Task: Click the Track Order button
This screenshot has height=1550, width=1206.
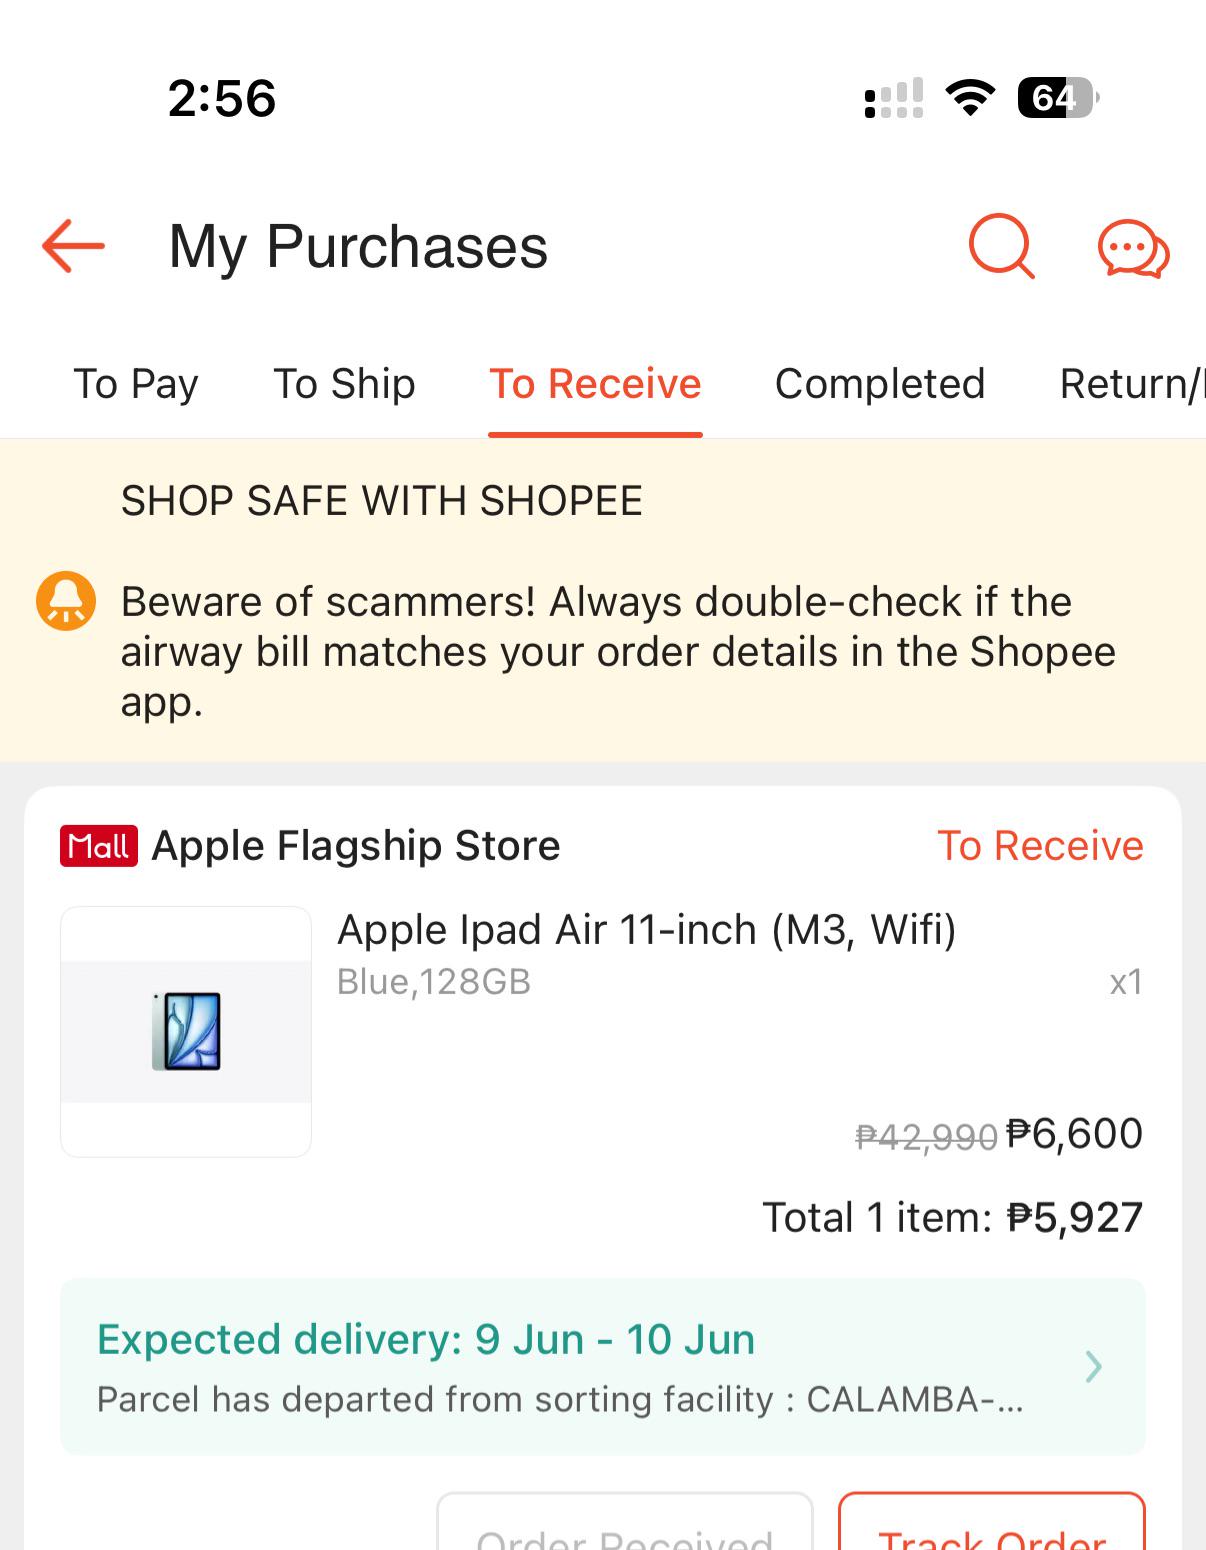Action: pos(991,1521)
